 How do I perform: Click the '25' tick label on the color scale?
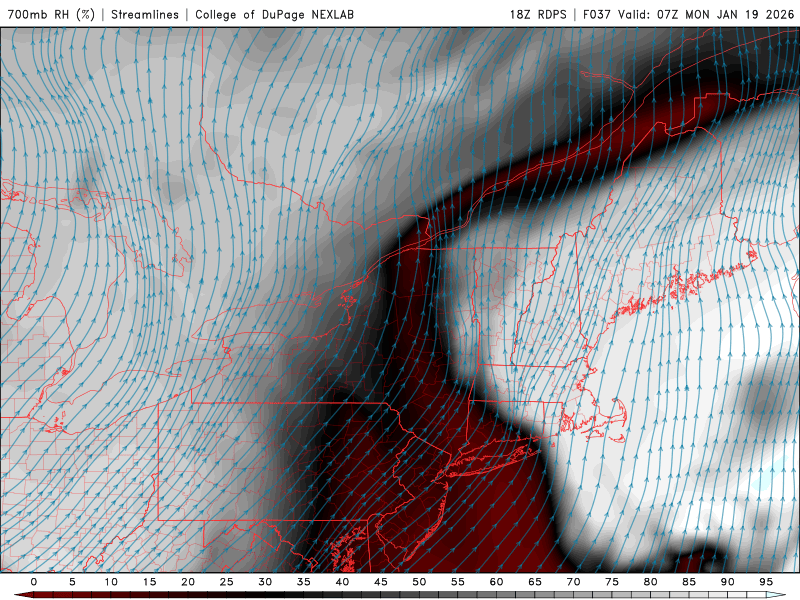point(227,582)
